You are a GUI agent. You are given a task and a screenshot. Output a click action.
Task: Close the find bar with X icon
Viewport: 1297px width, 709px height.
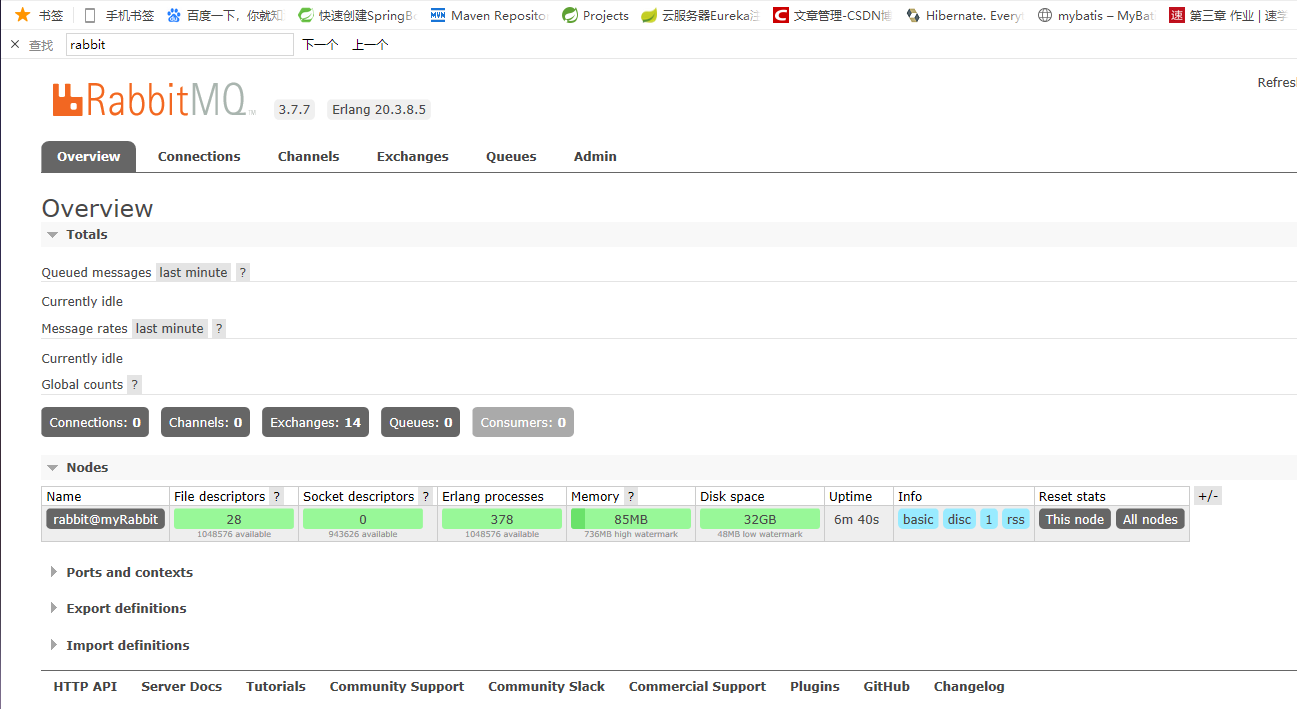(x=15, y=44)
